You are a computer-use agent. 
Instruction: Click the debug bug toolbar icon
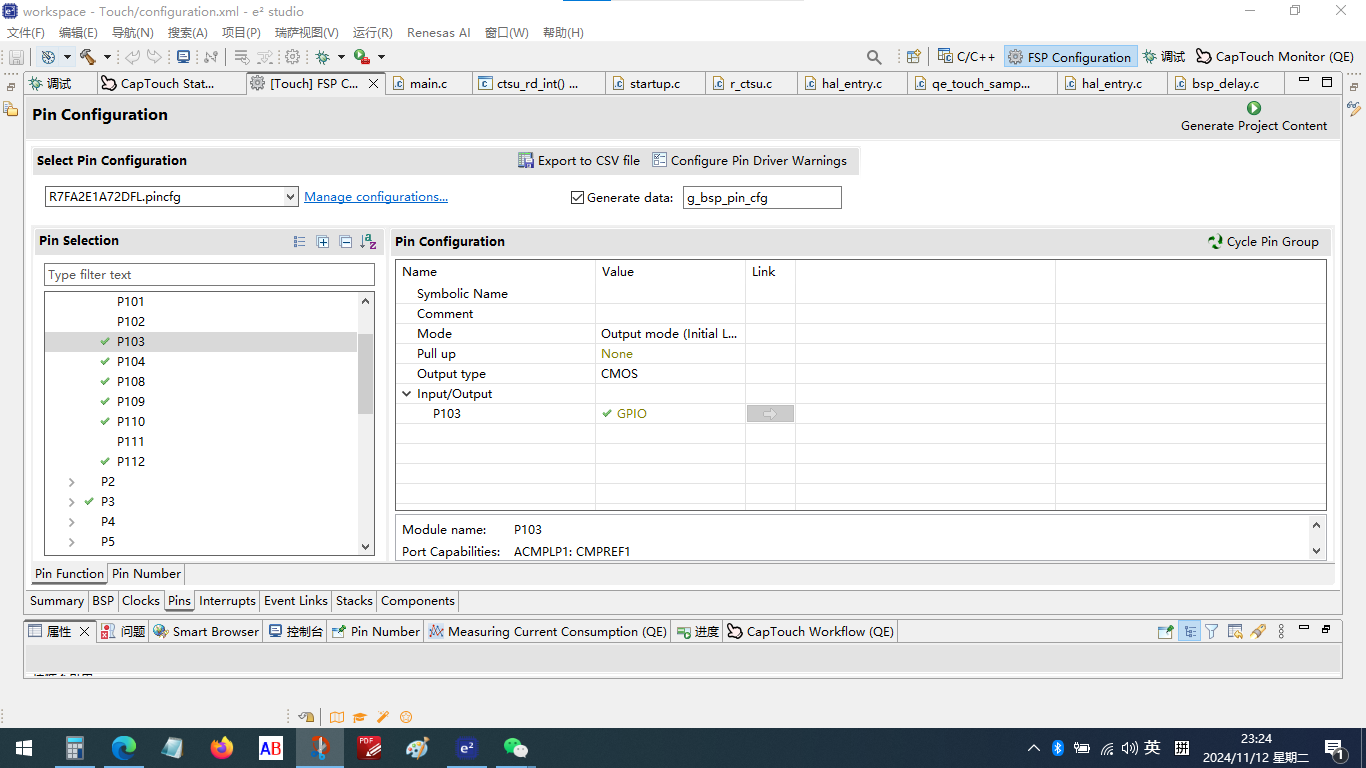pyautogui.click(x=322, y=57)
